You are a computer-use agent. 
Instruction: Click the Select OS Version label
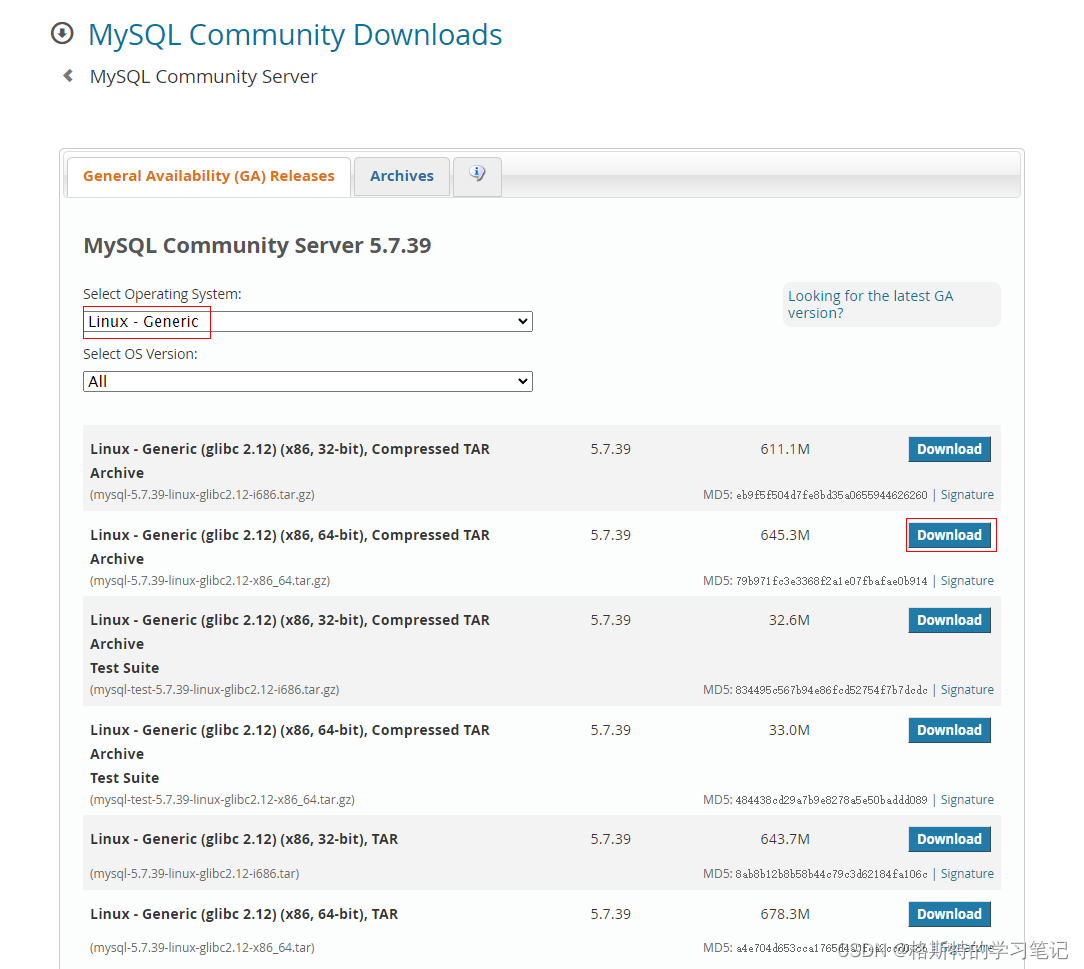(140, 354)
